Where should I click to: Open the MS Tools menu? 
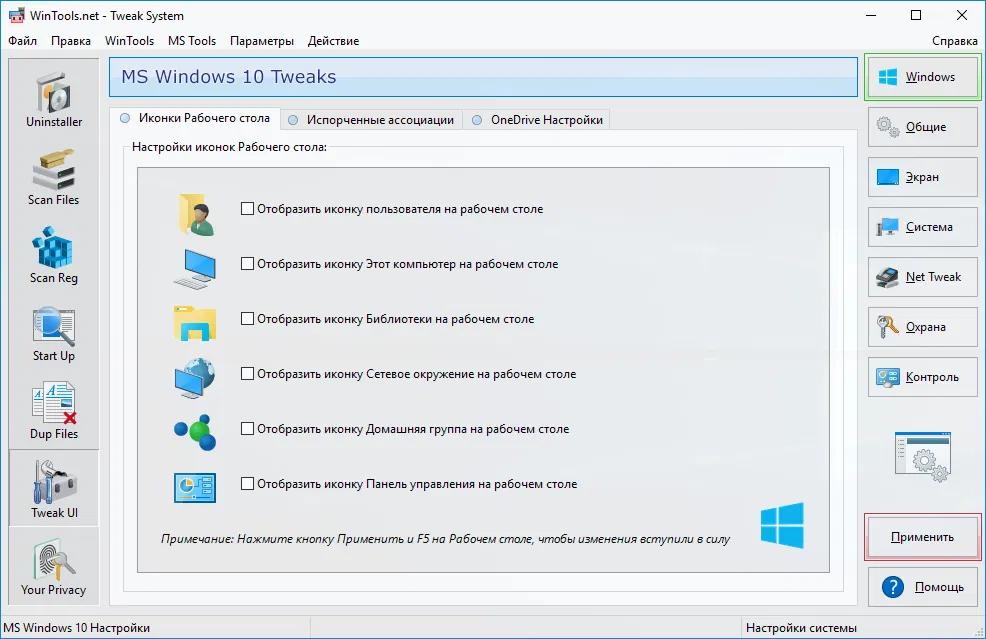point(192,41)
